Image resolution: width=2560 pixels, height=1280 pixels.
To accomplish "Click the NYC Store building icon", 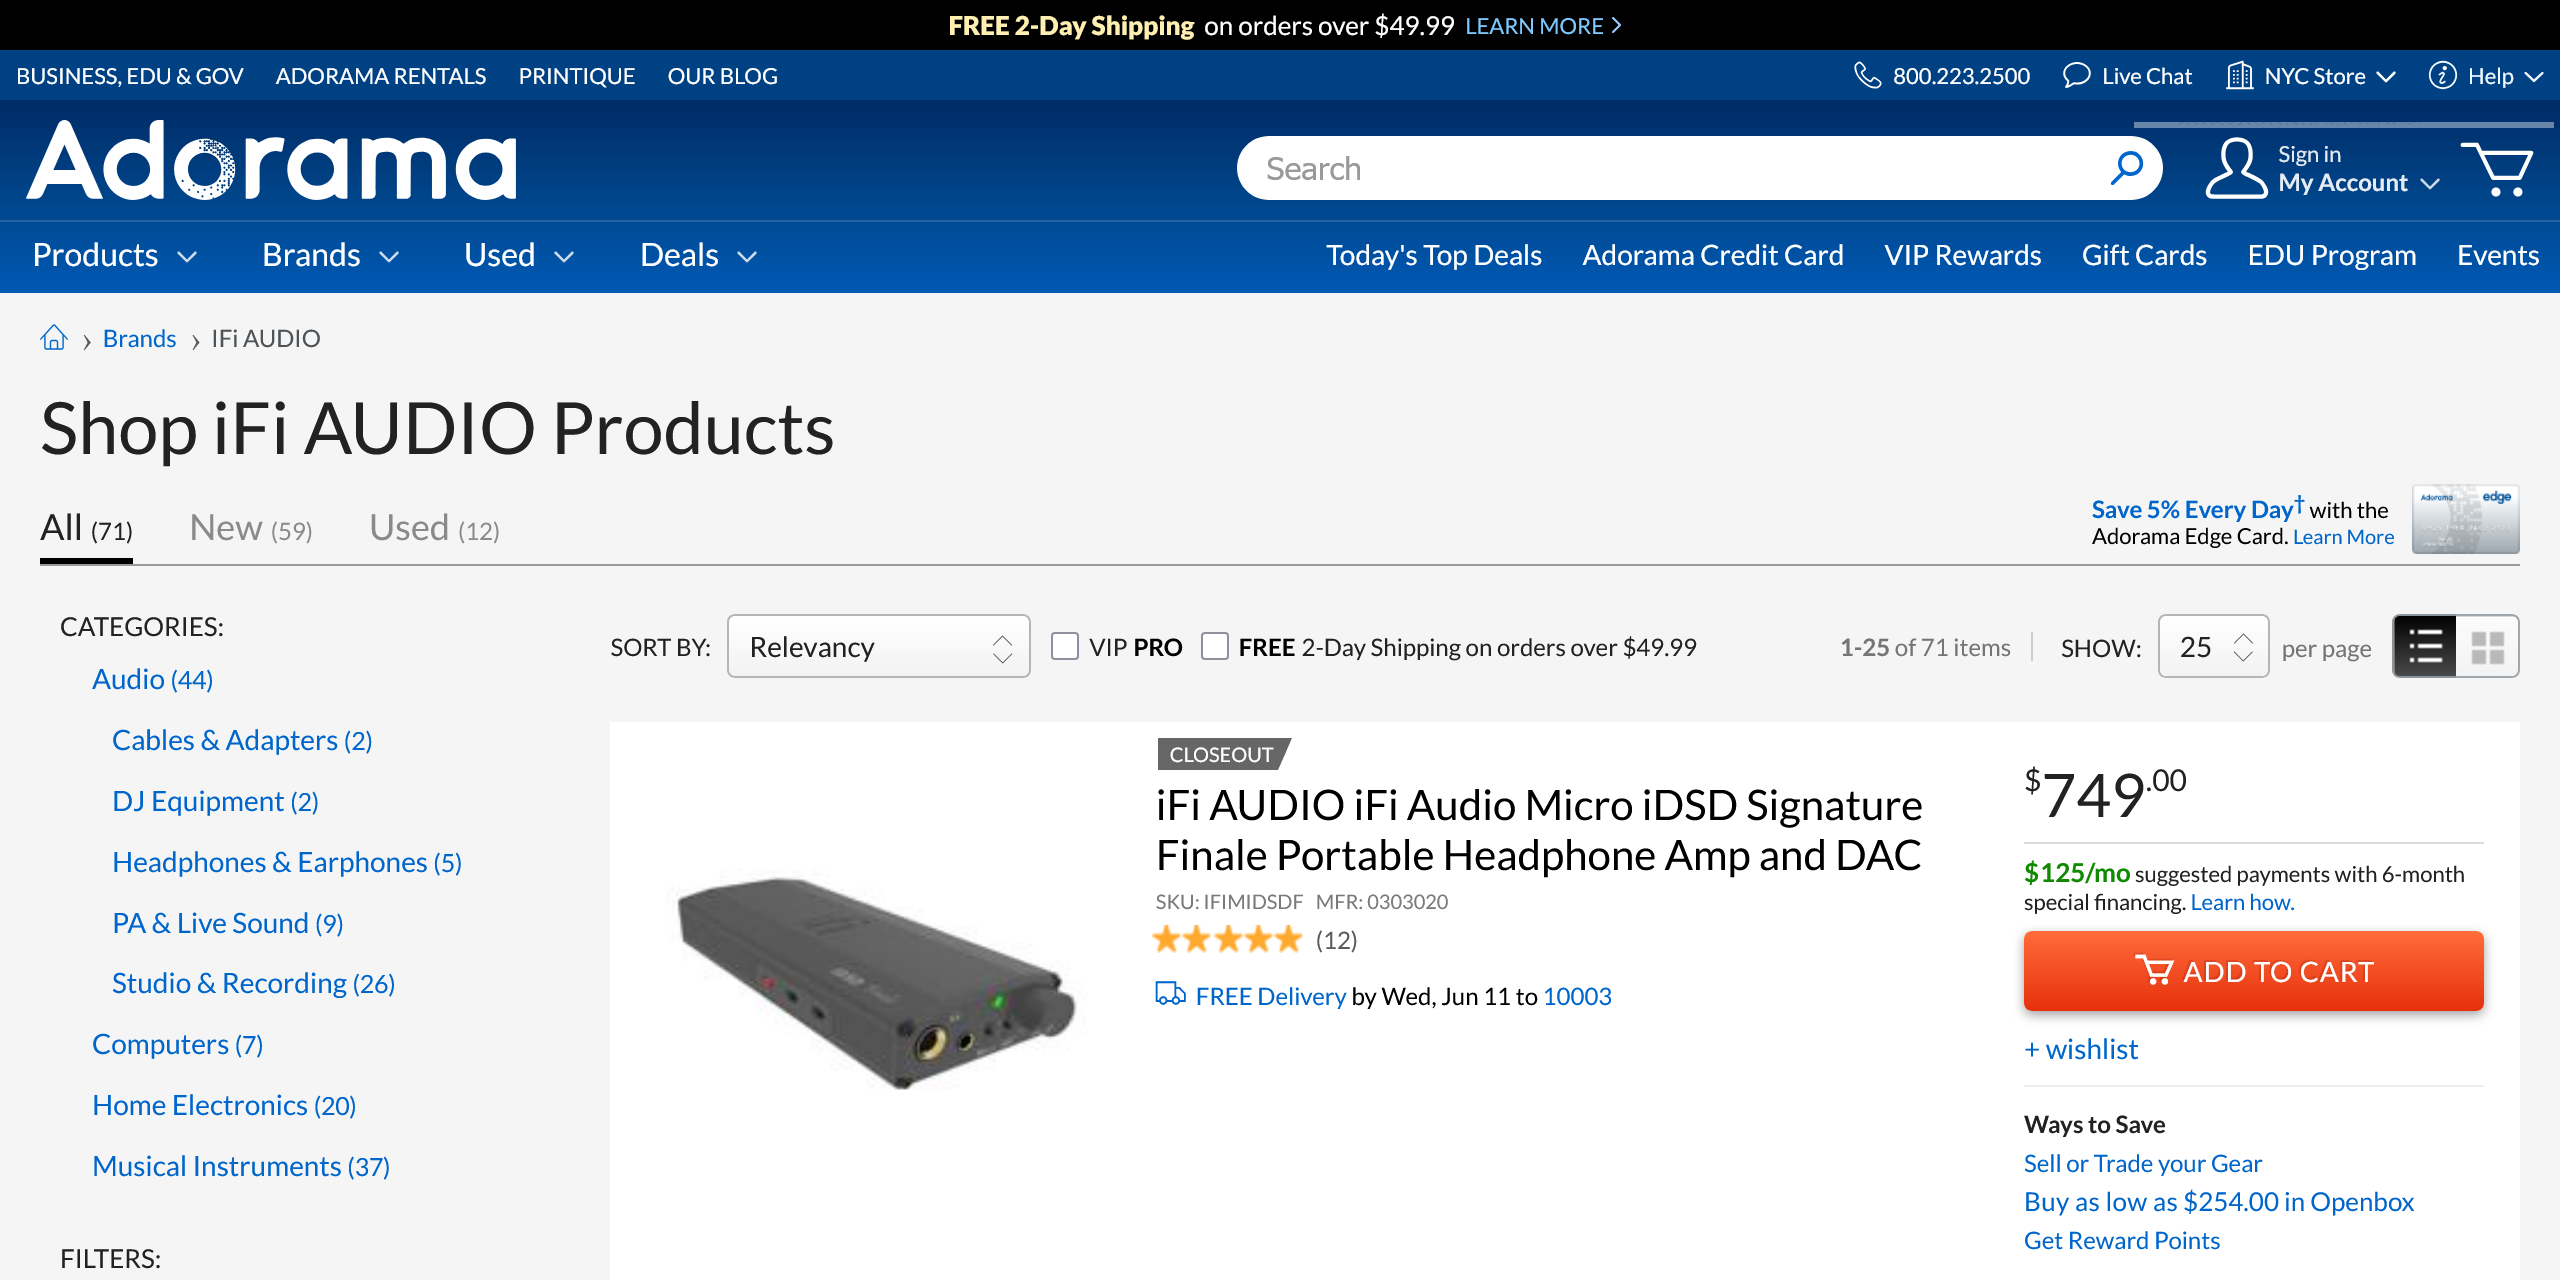I will pos(2239,76).
